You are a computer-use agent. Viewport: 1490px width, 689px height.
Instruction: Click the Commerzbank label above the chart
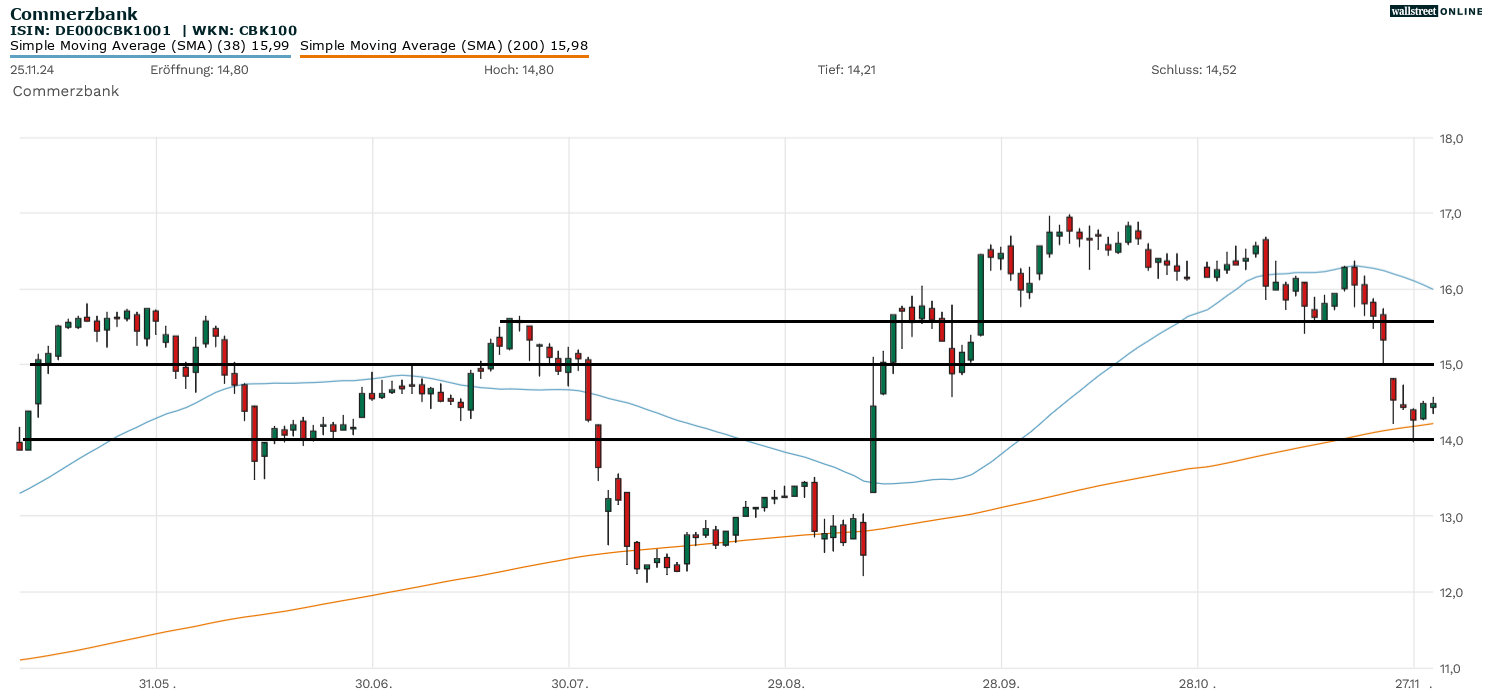[x=65, y=91]
